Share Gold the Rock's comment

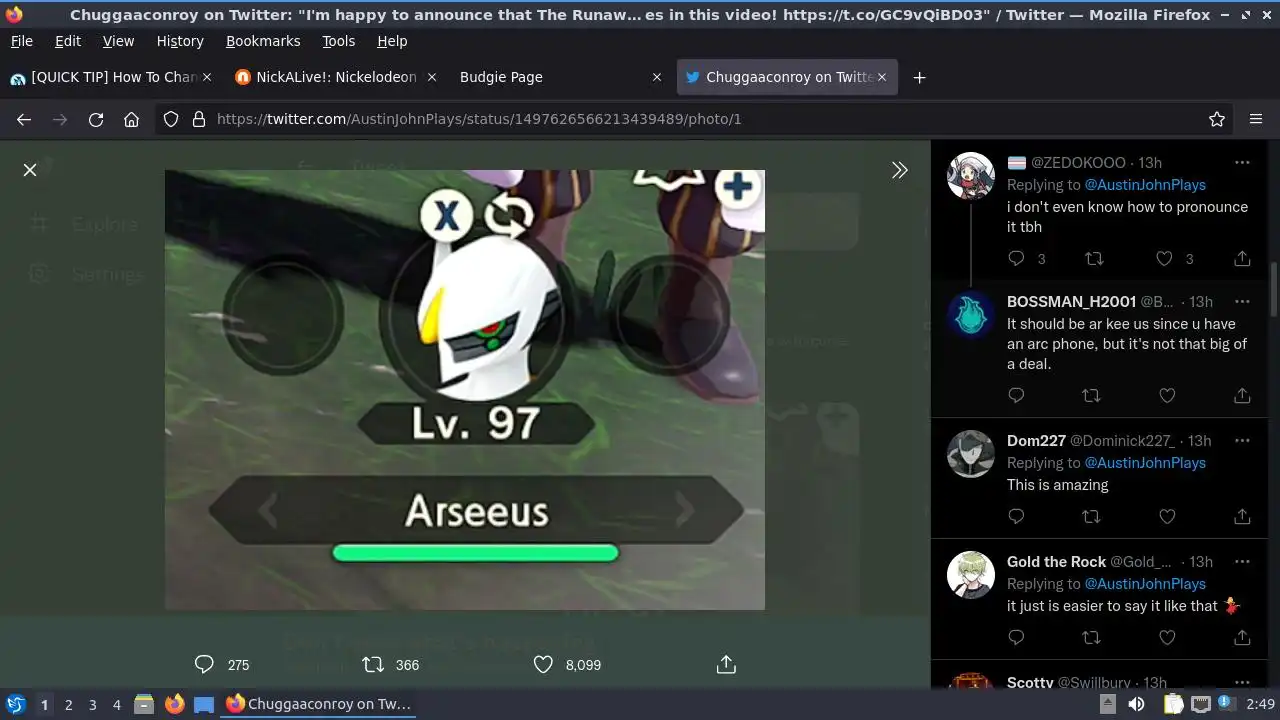click(1242, 637)
